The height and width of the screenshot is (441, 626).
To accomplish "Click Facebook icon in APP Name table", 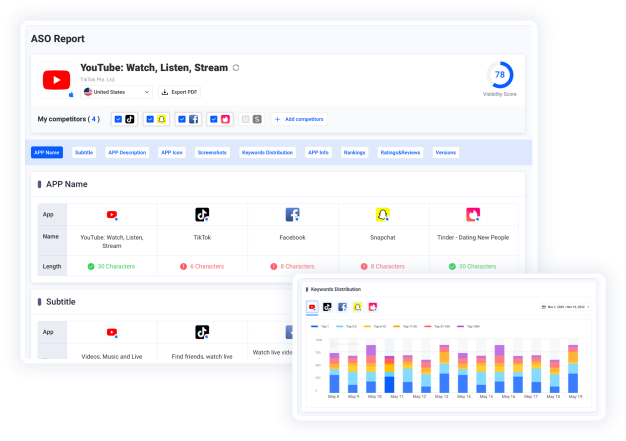I will (x=293, y=215).
